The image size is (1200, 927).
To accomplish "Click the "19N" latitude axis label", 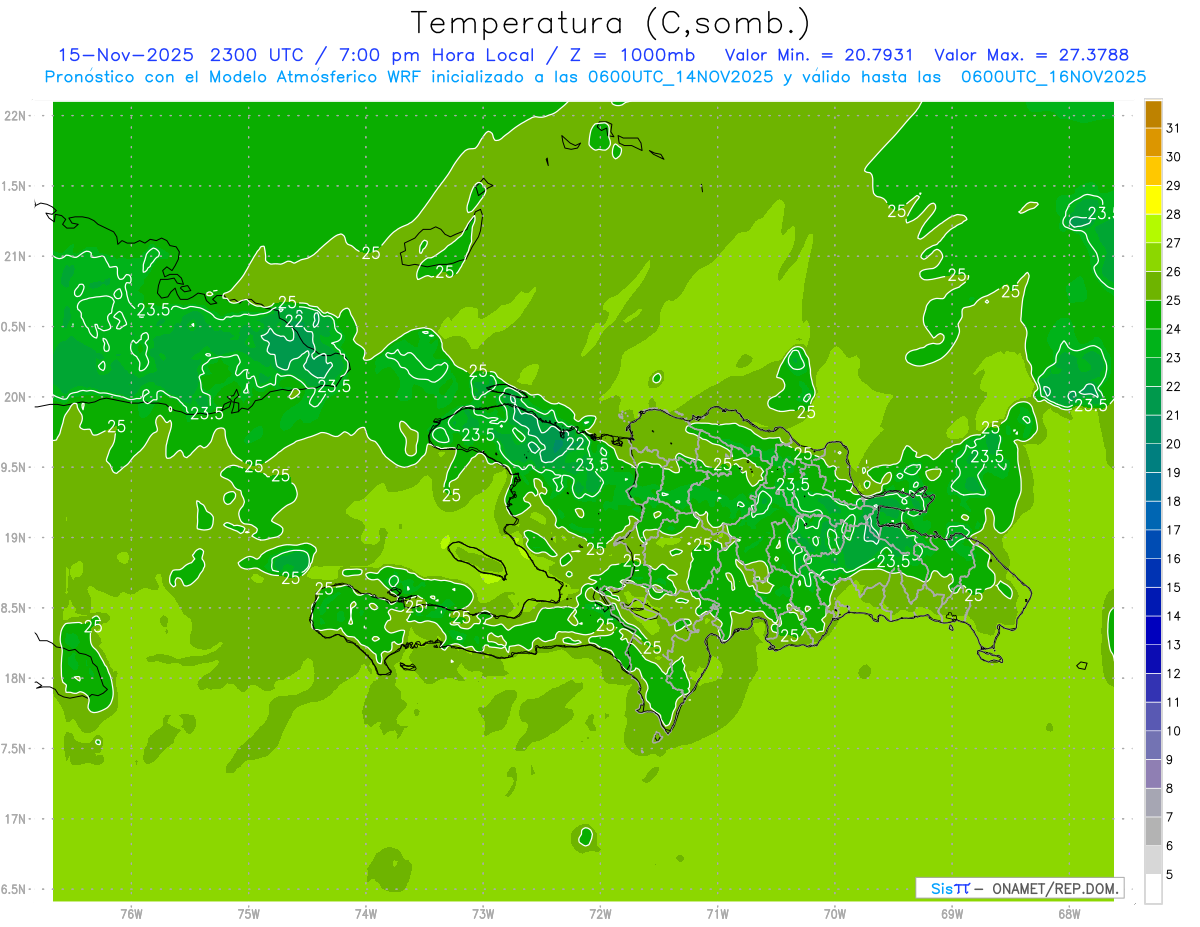I will click(x=16, y=538).
